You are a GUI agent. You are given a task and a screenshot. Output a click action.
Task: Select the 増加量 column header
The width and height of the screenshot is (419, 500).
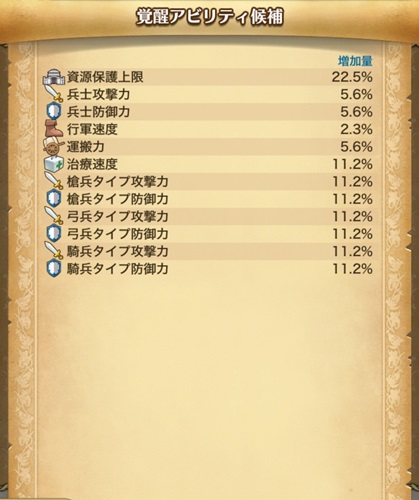[355, 61]
